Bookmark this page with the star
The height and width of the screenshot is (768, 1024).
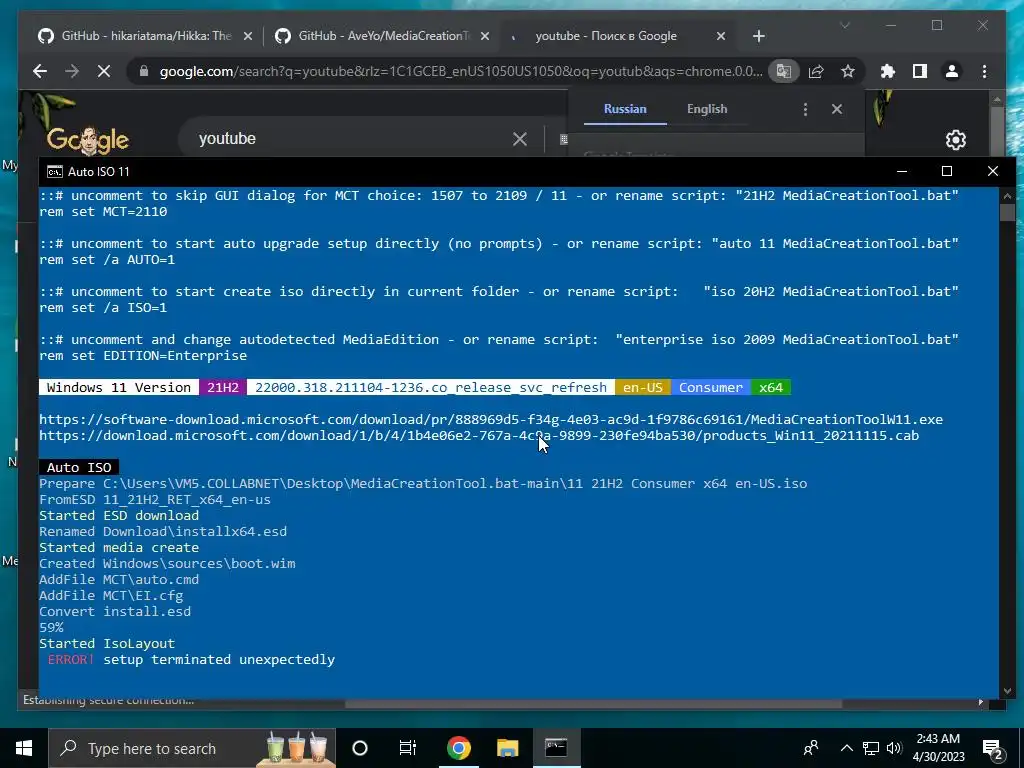pos(848,71)
